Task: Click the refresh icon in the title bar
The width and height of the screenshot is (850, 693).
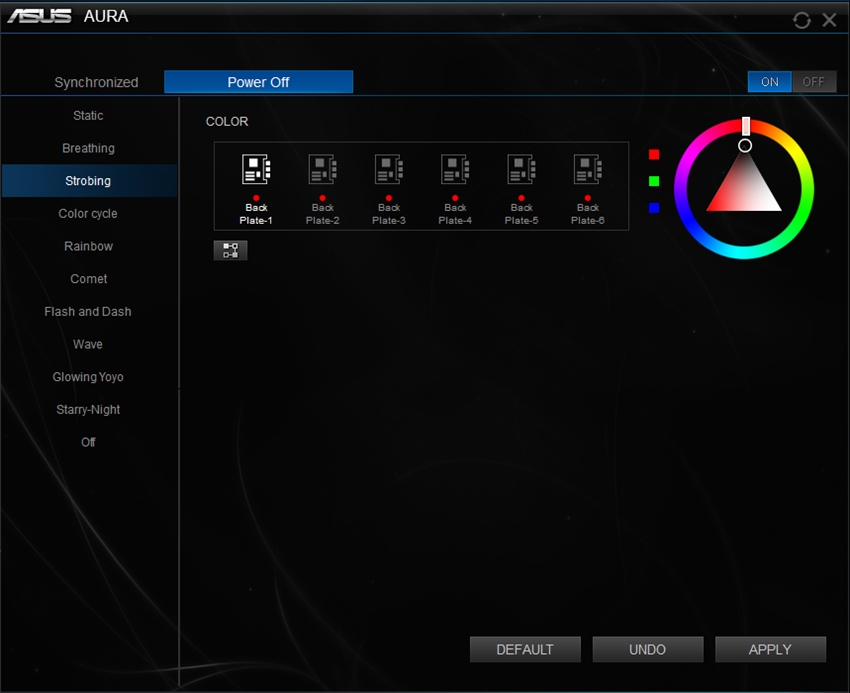Action: tap(801, 21)
